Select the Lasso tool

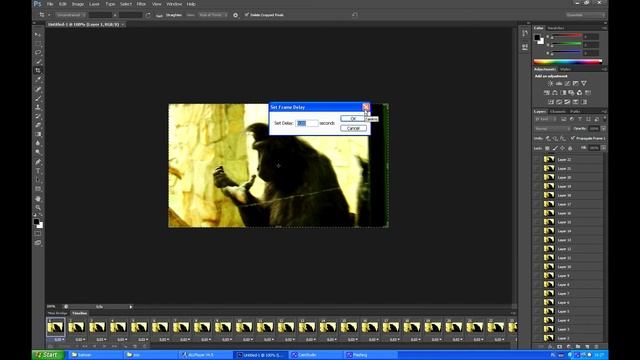click(x=38, y=53)
